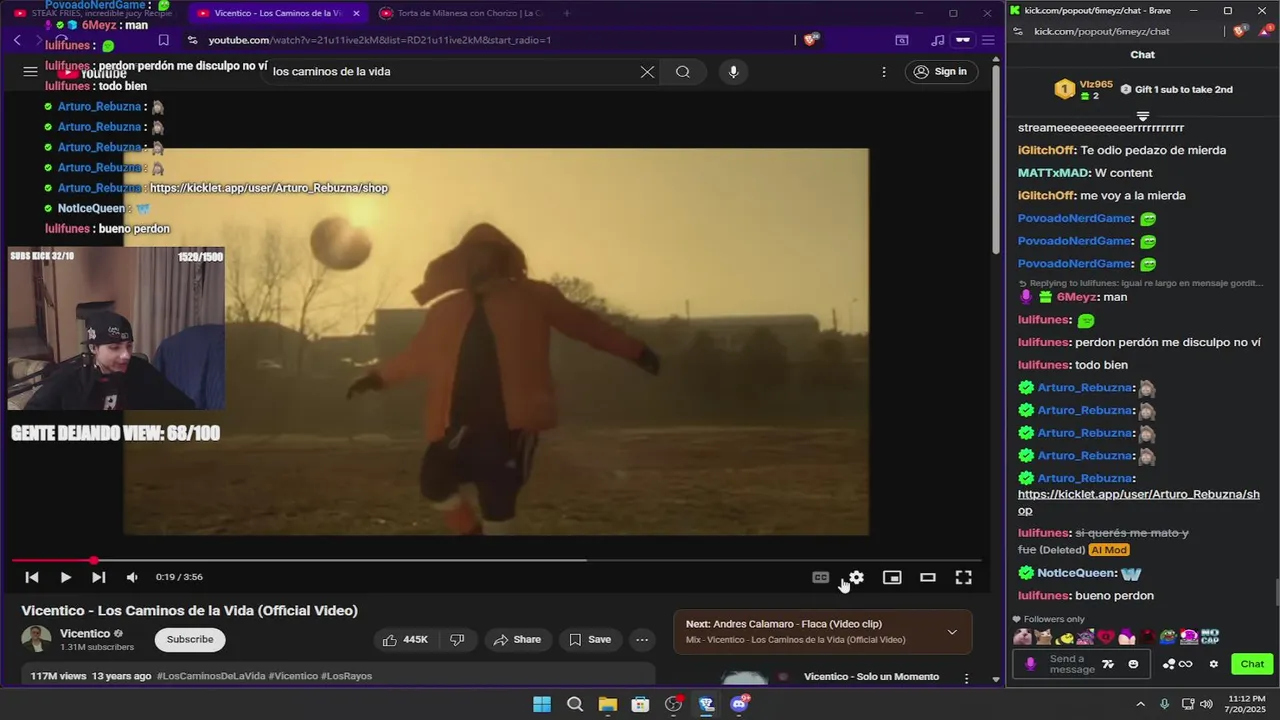Open Vicentico channel name link

point(85,633)
